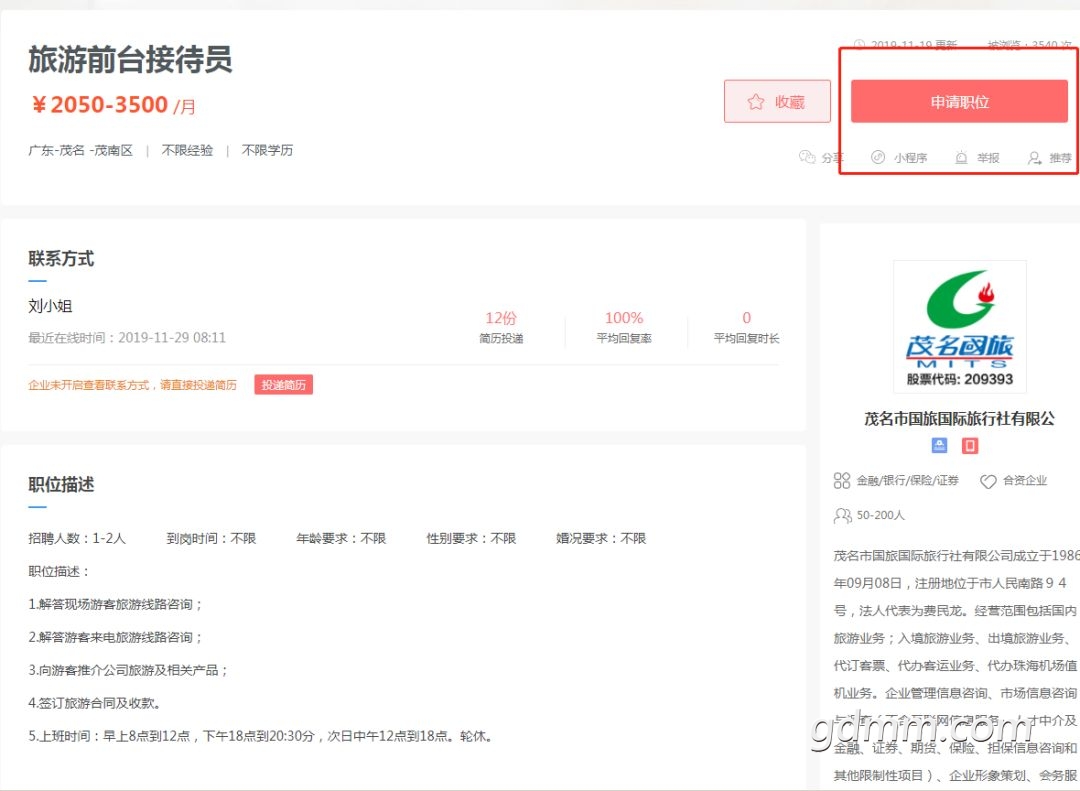Click the red mobile badge under company name

[x=970, y=446]
